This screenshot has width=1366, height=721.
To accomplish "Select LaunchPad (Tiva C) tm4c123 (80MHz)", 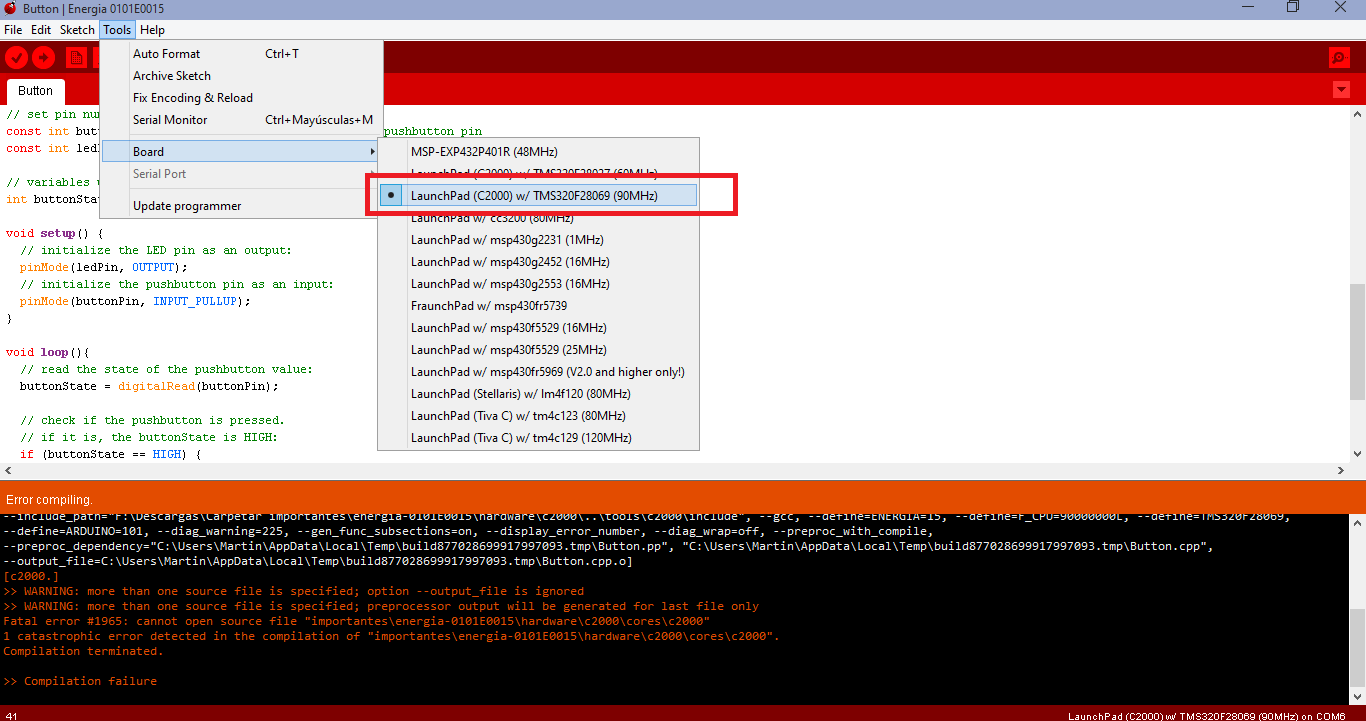I will [538, 416].
